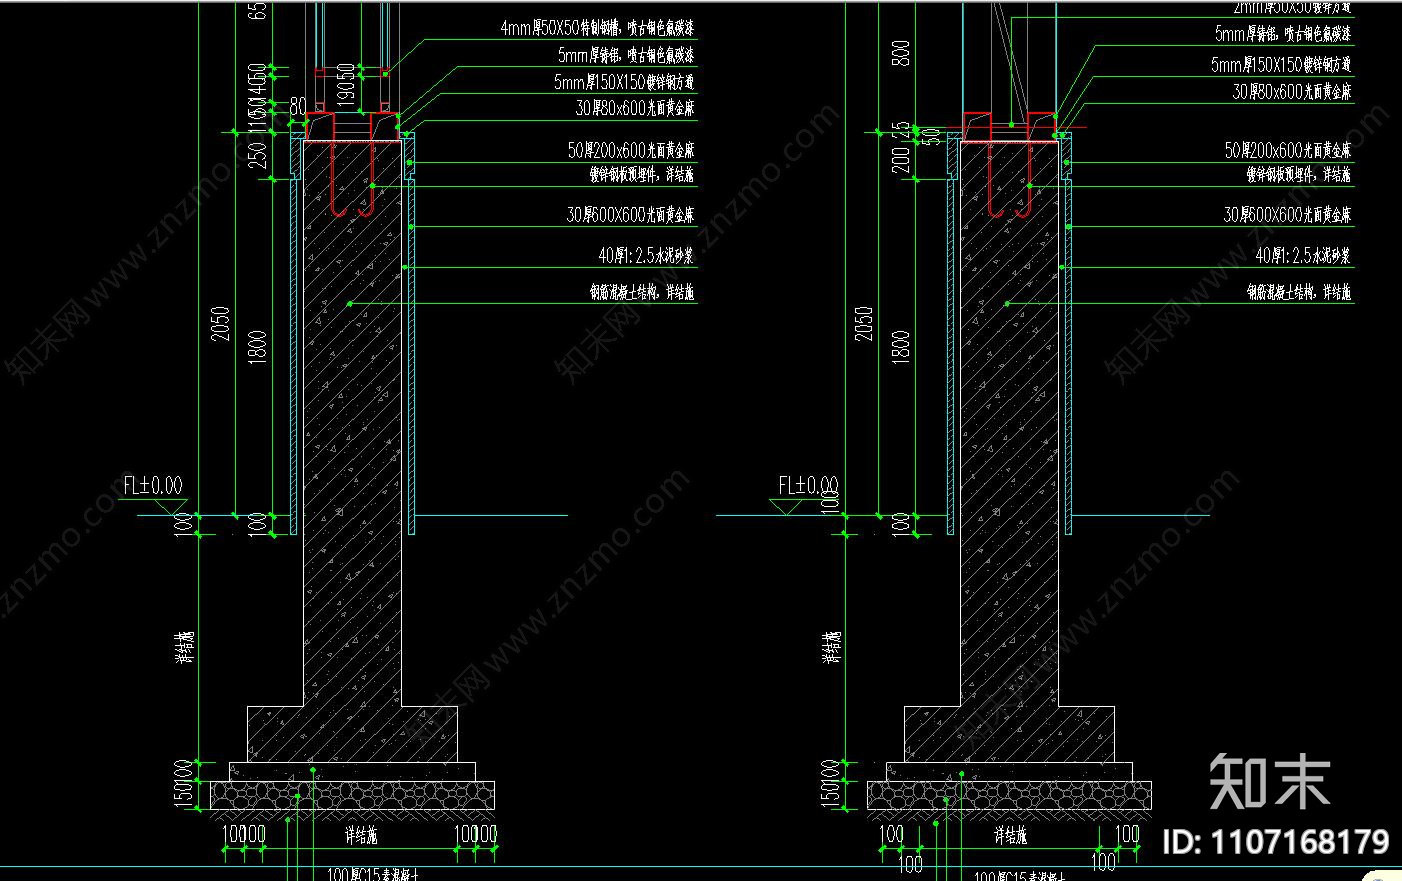Viewport: 1402px width, 881px height.
Task: Select '5mm厚铸铝' label in right detail
Action: (x=1246, y=34)
